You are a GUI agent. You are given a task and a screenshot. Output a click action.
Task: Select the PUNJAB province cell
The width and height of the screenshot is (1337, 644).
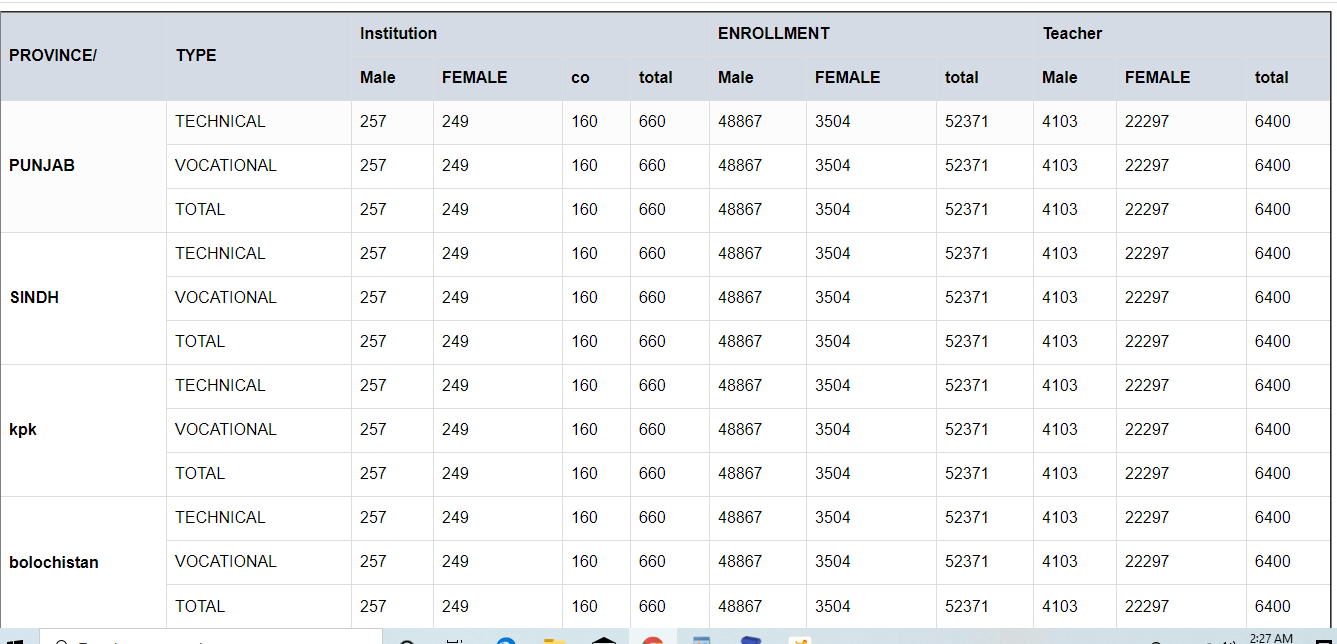tap(42, 166)
